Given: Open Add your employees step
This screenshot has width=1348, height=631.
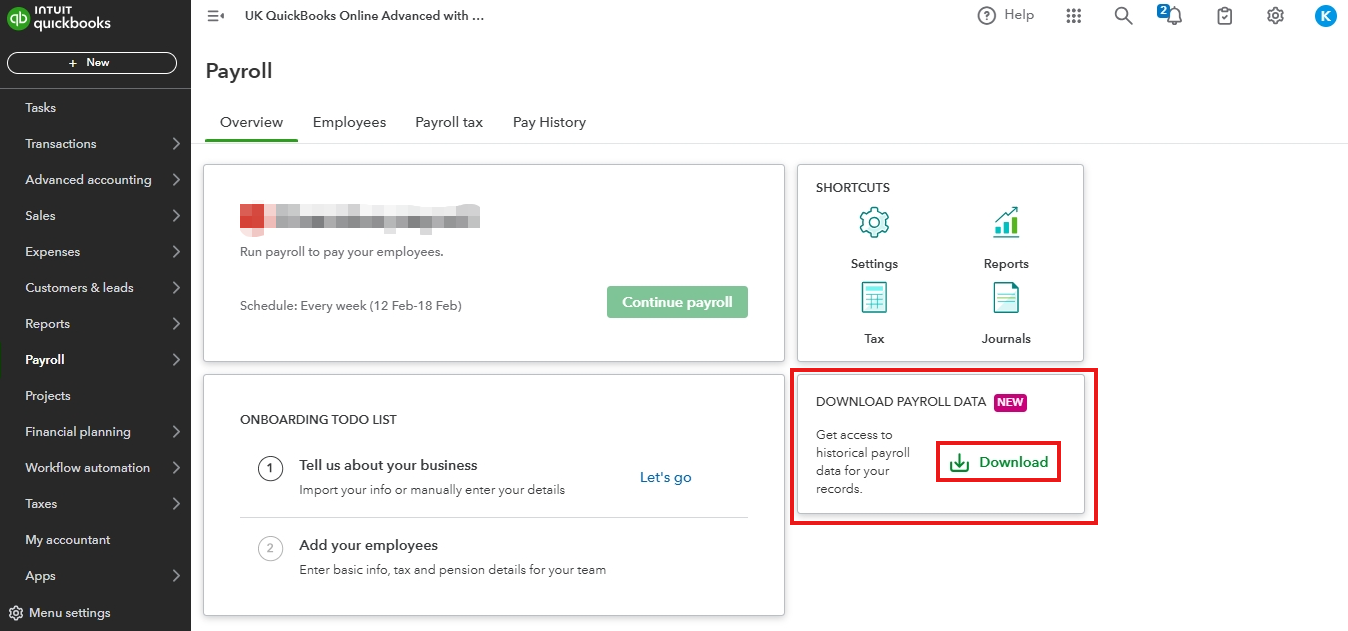Looking at the screenshot, I should (x=368, y=545).
